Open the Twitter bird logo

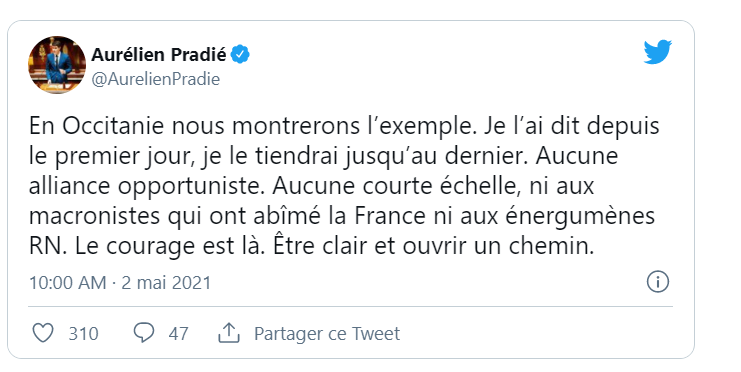click(x=657, y=52)
